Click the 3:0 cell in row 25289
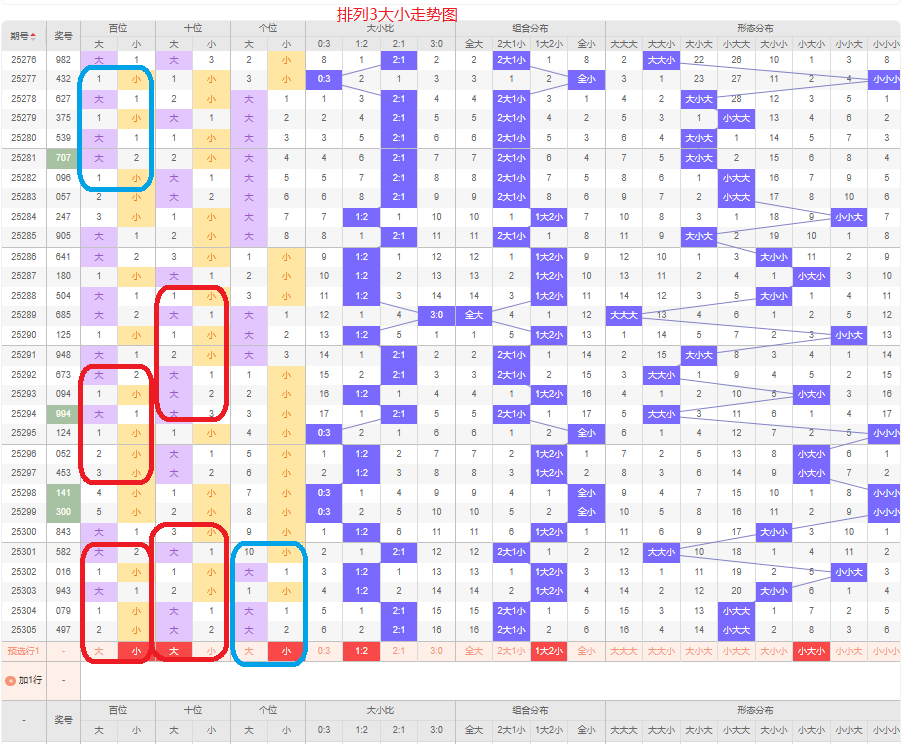This screenshot has height=744, width=902. (x=437, y=315)
